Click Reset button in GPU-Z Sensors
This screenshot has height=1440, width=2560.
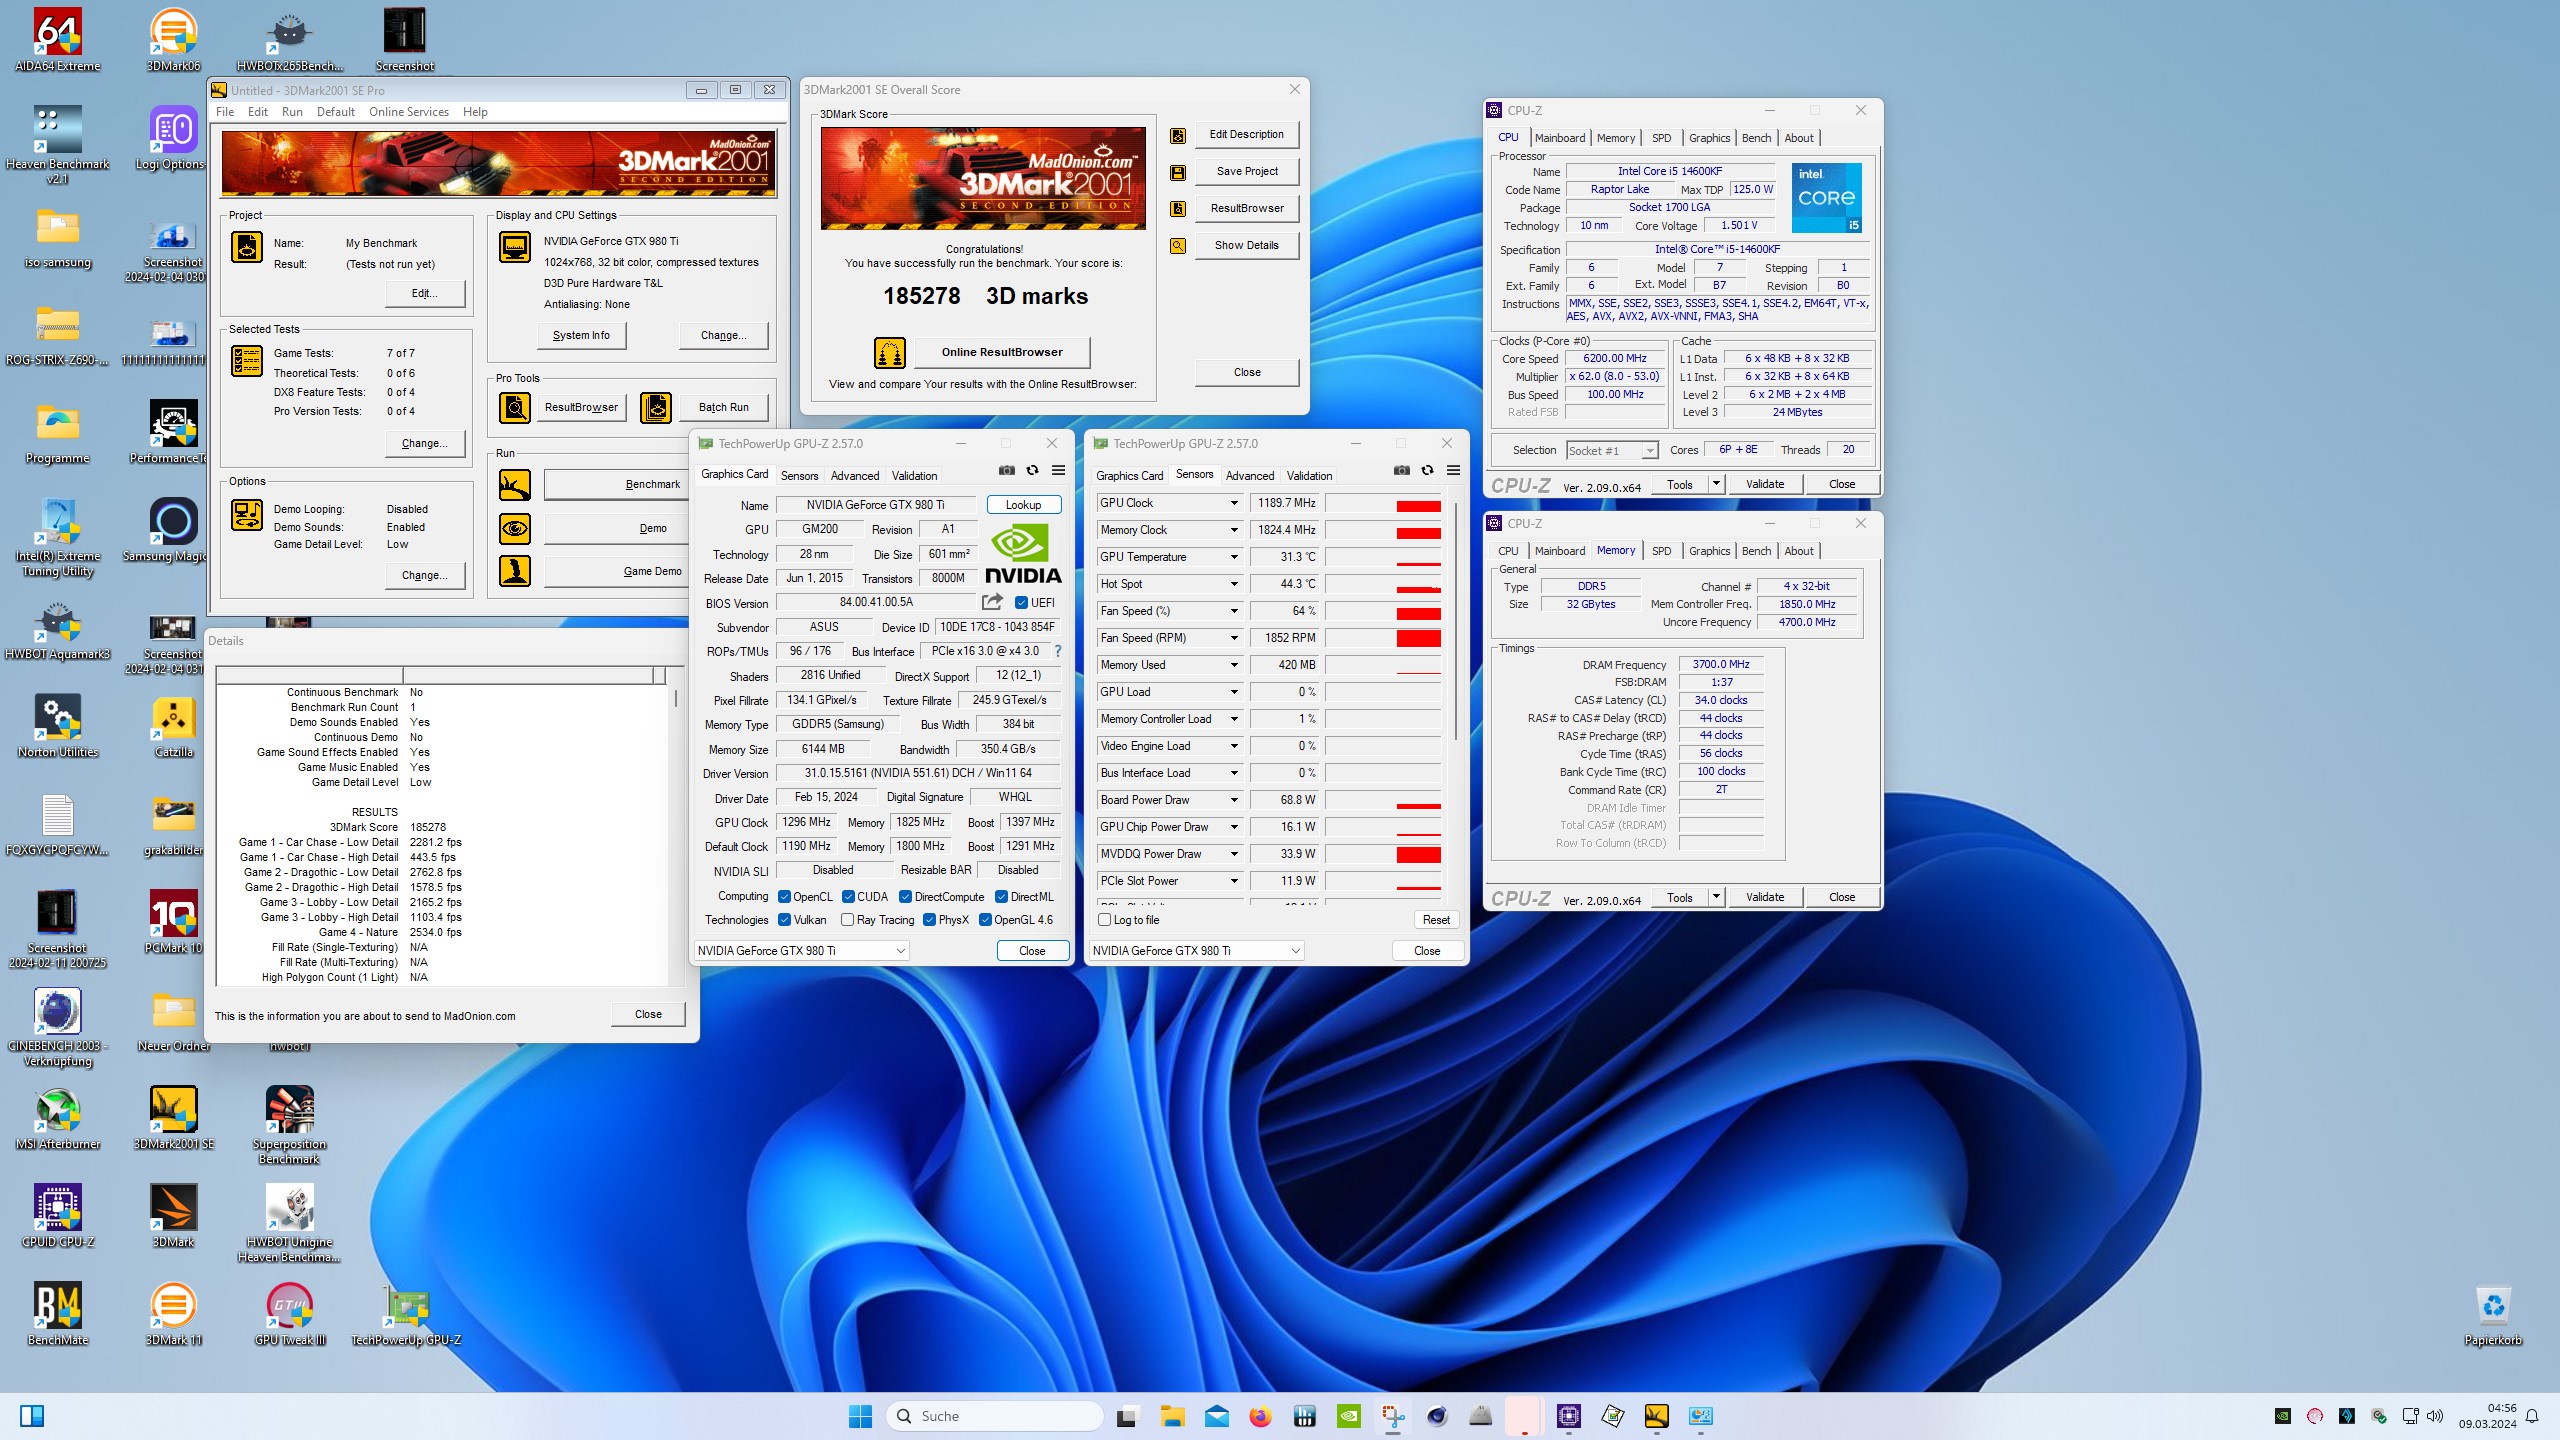(x=1436, y=920)
